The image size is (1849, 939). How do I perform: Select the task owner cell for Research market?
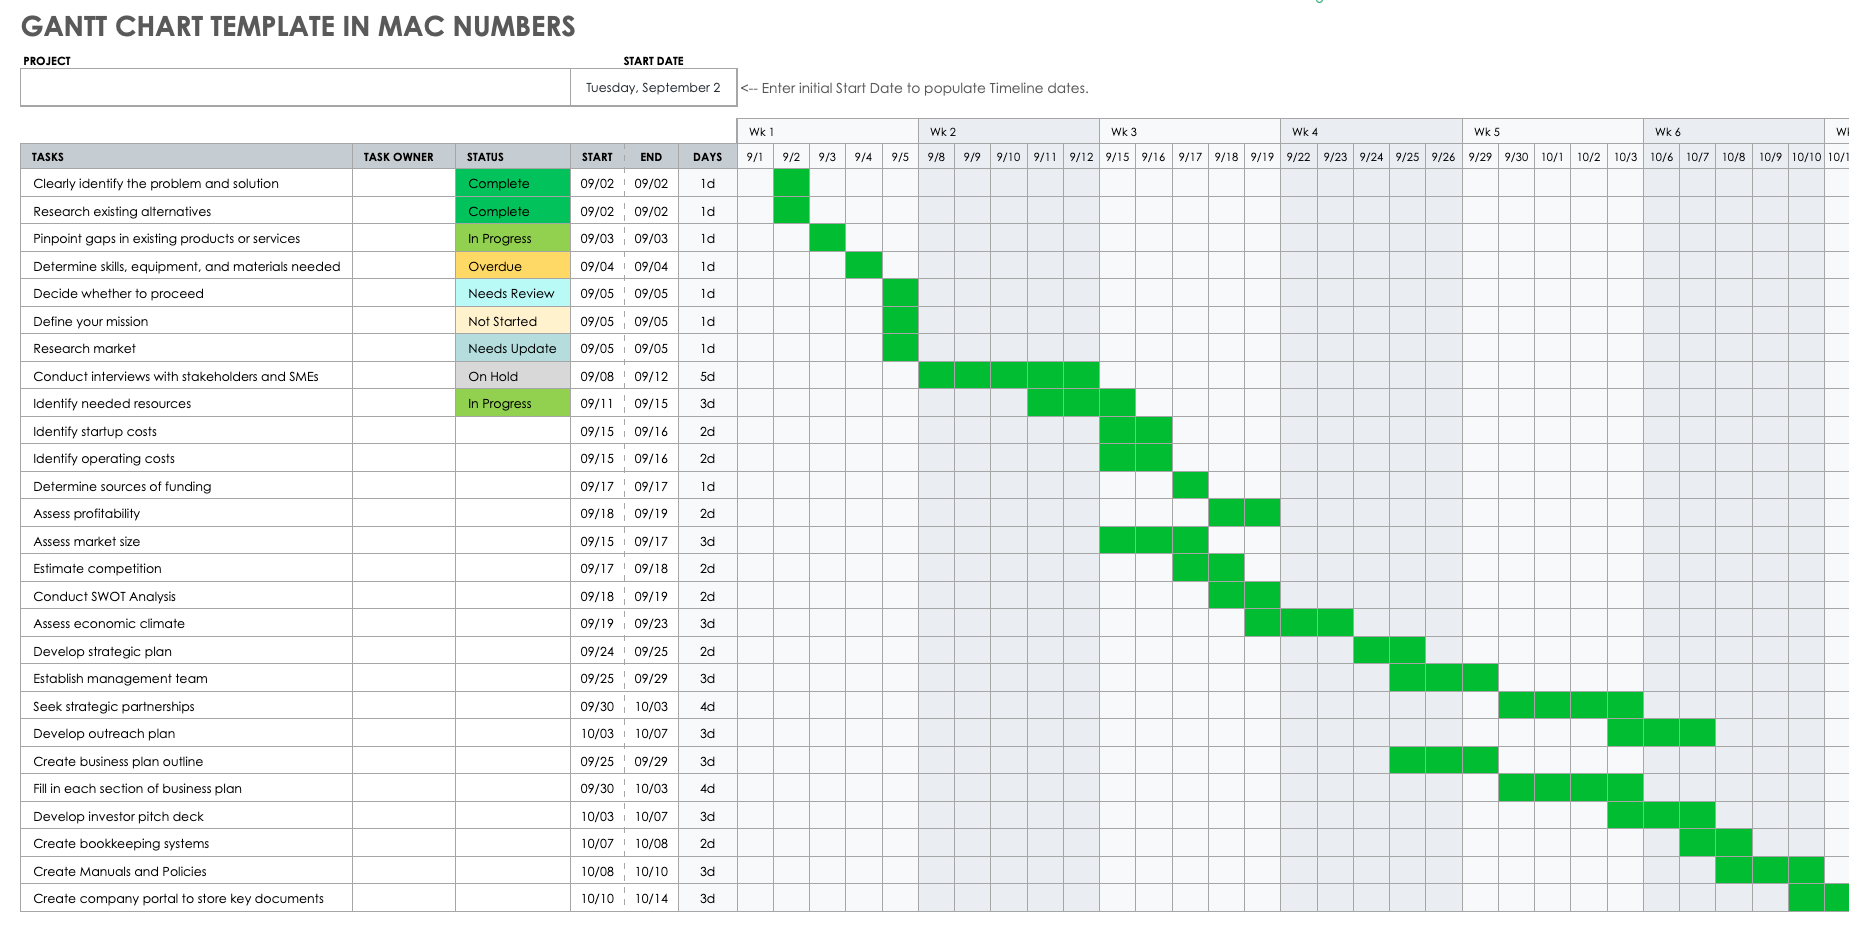pyautogui.click(x=403, y=349)
